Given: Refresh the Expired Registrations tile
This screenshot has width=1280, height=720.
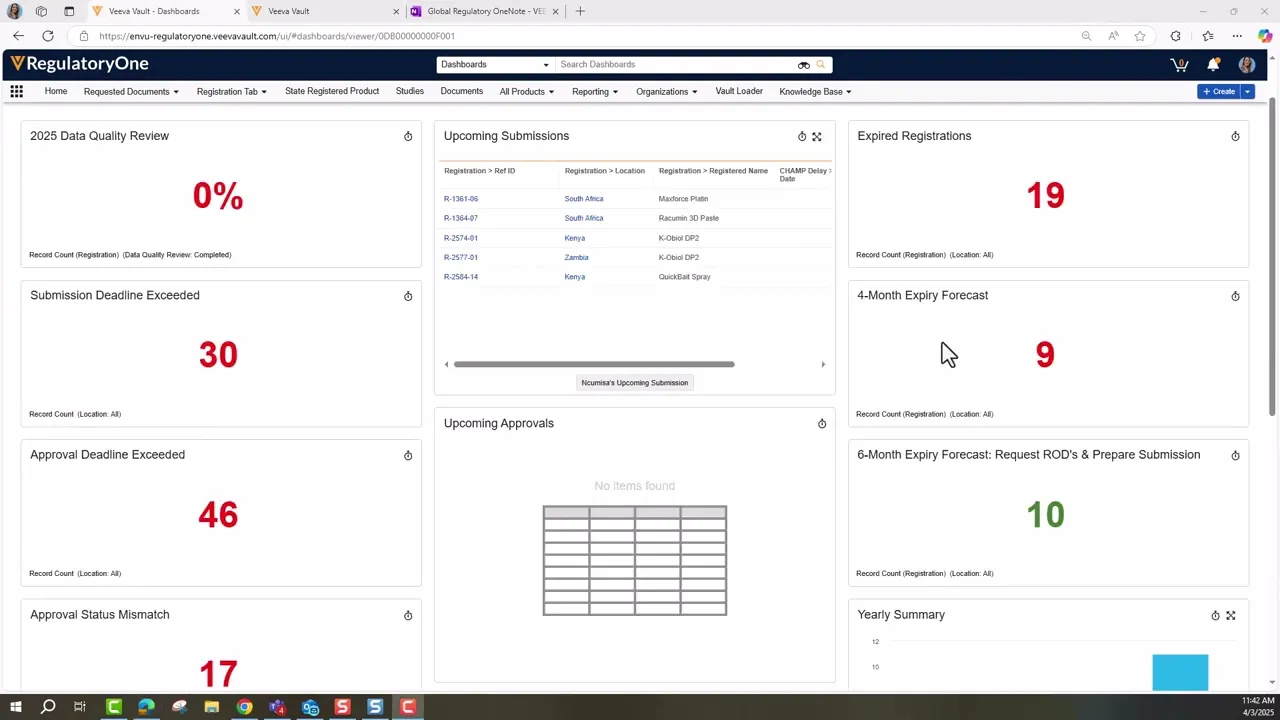Looking at the screenshot, I should pos(1235,136).
